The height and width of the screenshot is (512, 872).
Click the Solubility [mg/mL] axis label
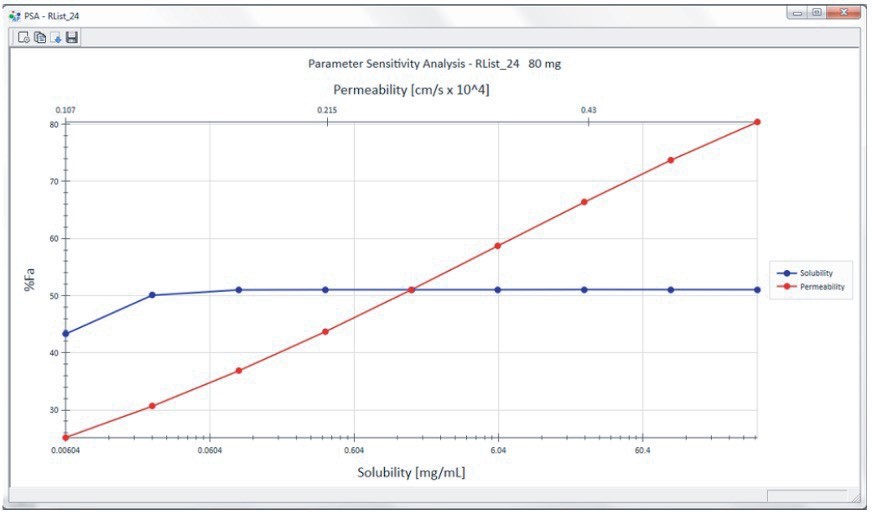[x=411, y=473]
